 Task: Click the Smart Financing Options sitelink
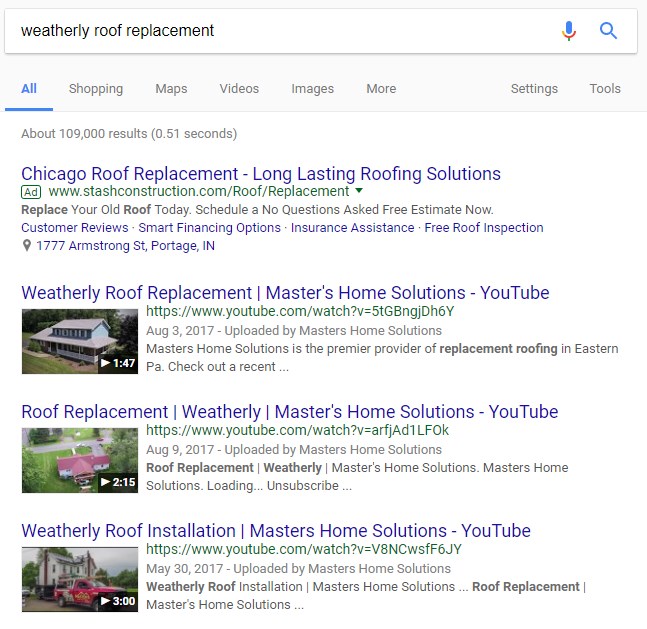point(210,227)
